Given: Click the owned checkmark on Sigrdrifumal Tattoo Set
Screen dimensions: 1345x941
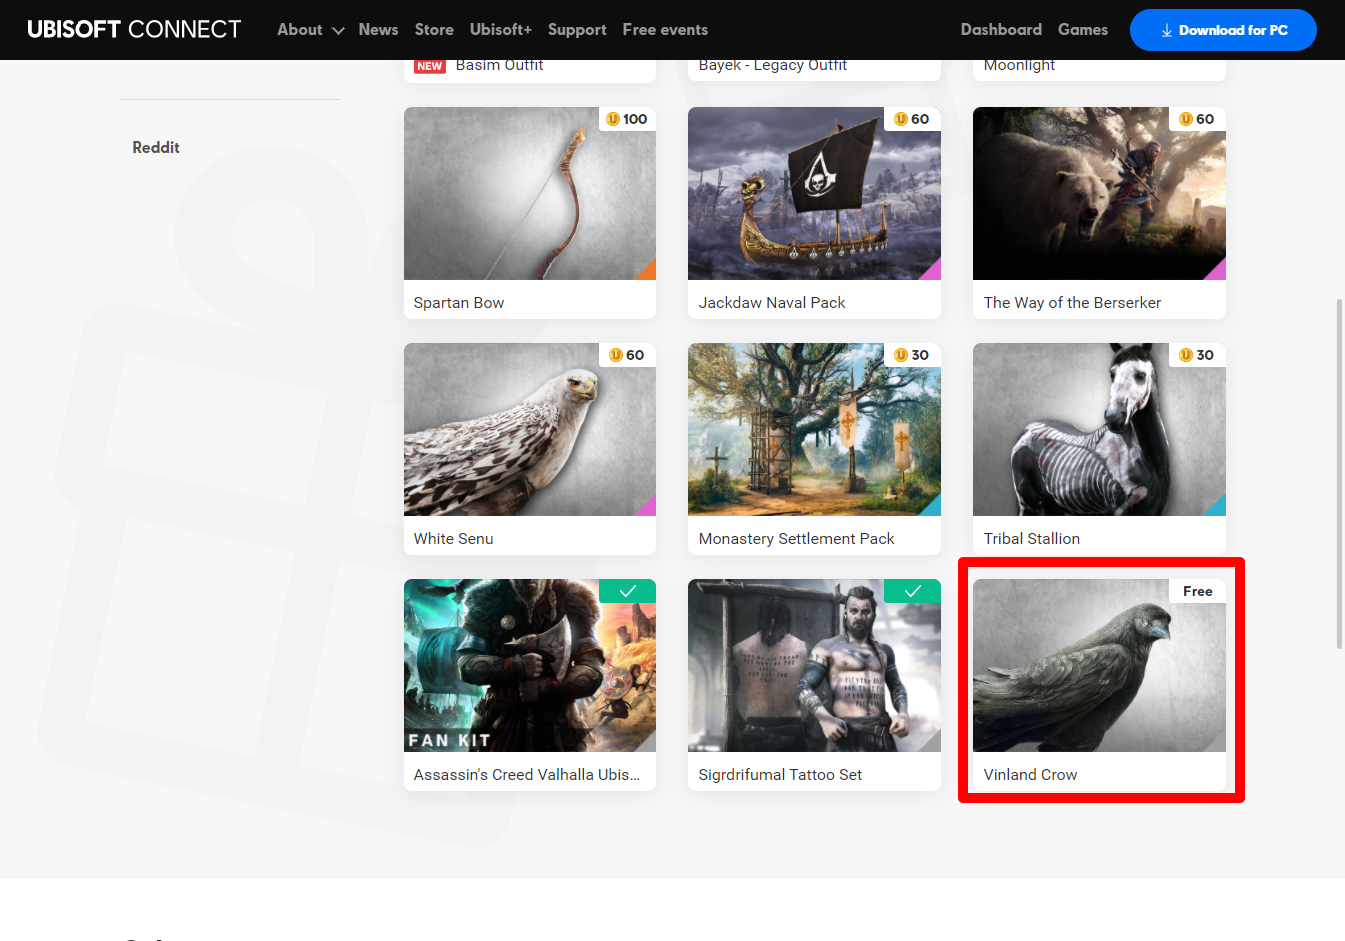Looking at the screenshot, I should click(913, 591).
